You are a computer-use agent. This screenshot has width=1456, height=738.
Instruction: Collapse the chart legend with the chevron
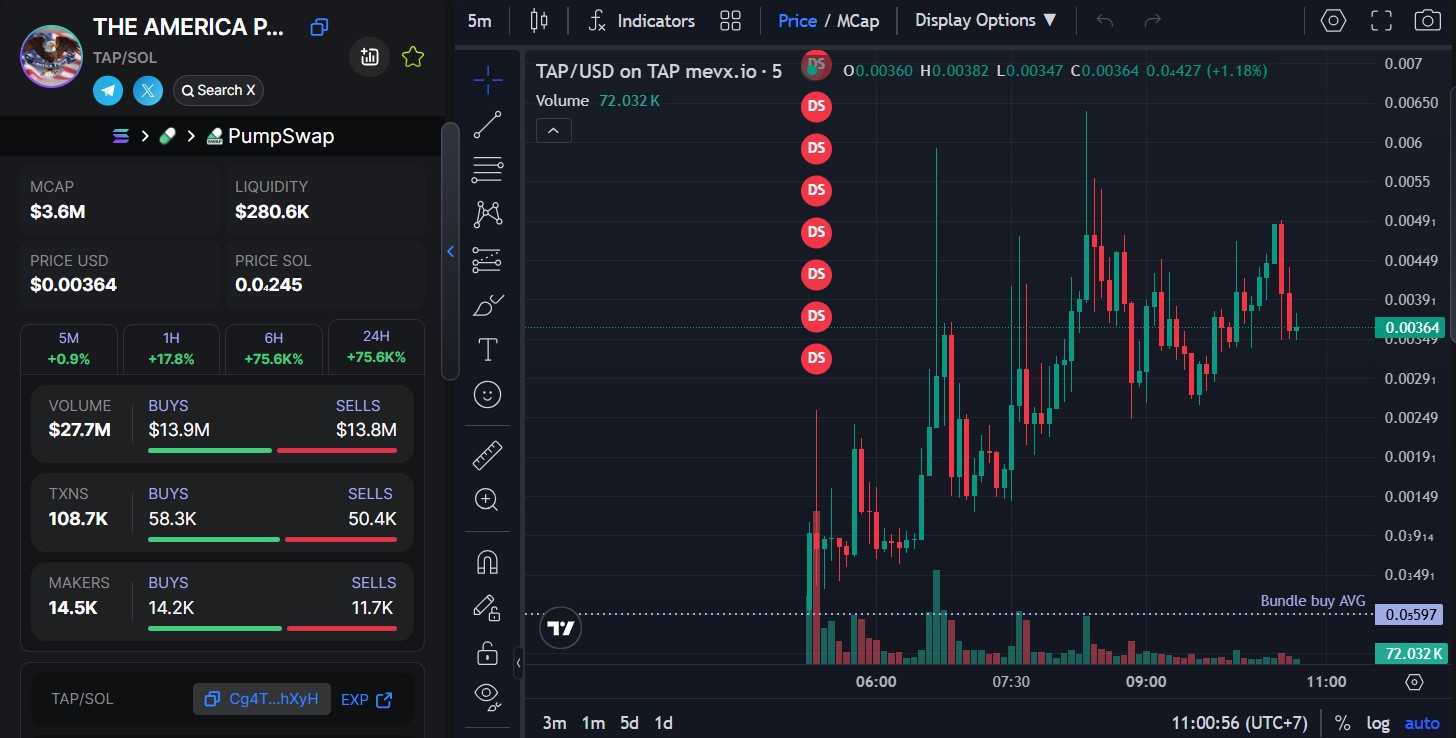pos(554,130)
